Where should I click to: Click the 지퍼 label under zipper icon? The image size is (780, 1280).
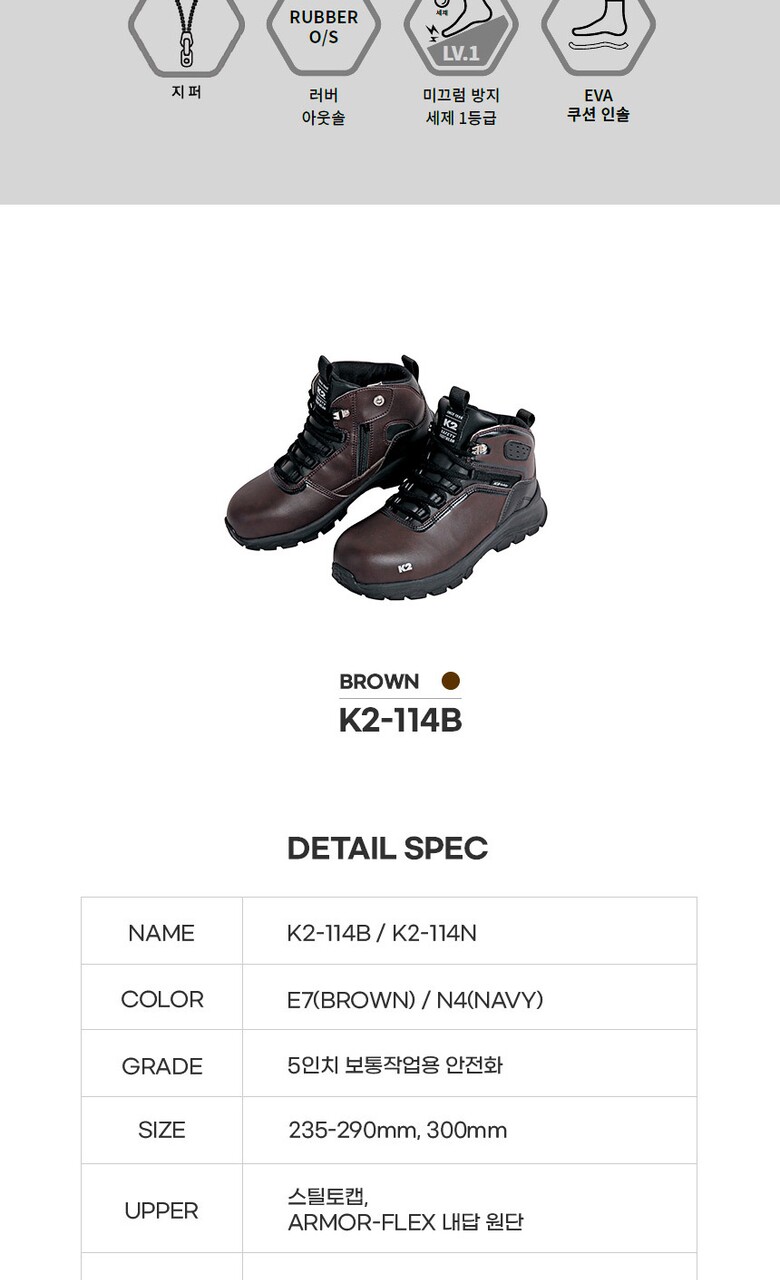(x=186, y=93)
